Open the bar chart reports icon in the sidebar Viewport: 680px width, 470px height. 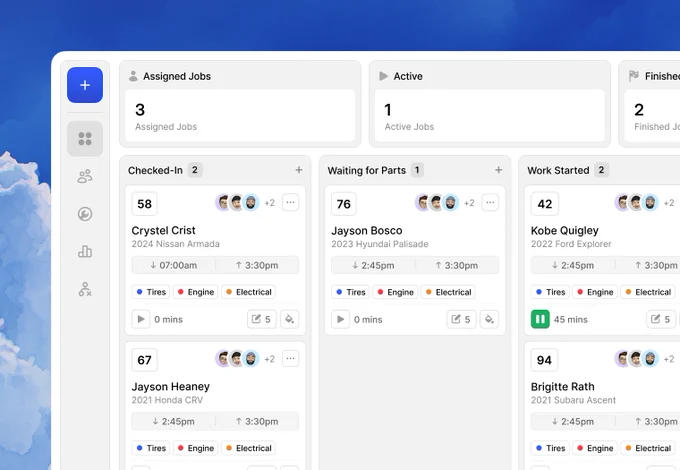click(x=85, y=251)
